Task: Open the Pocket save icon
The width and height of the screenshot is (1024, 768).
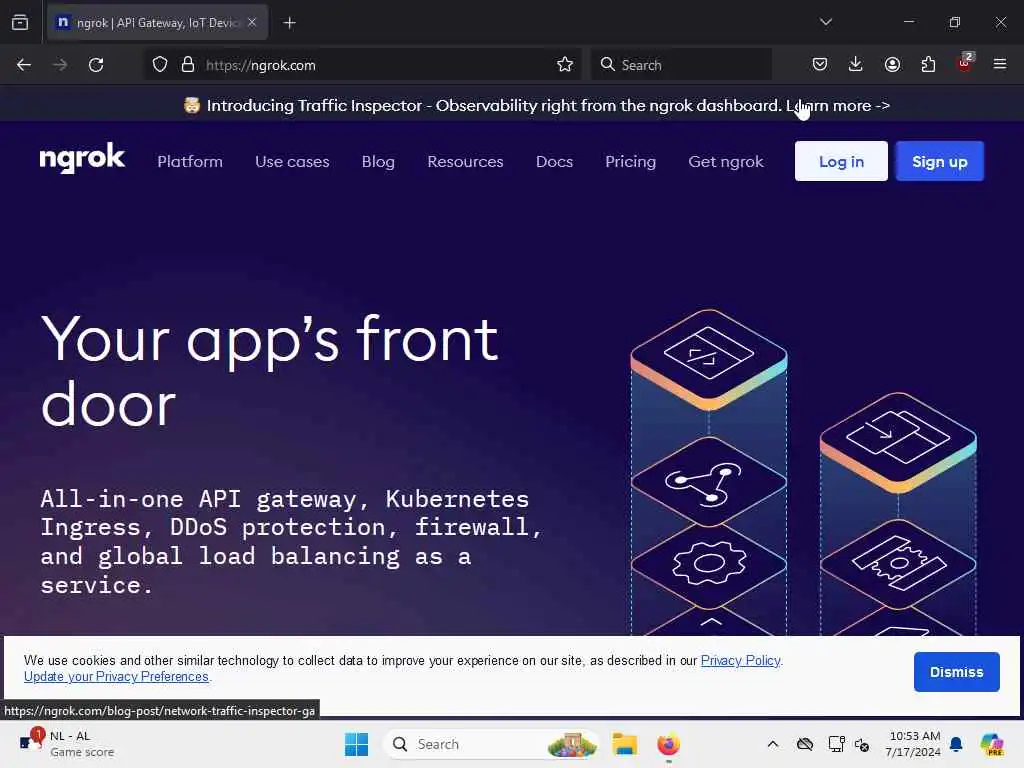Action: point(820,65)
